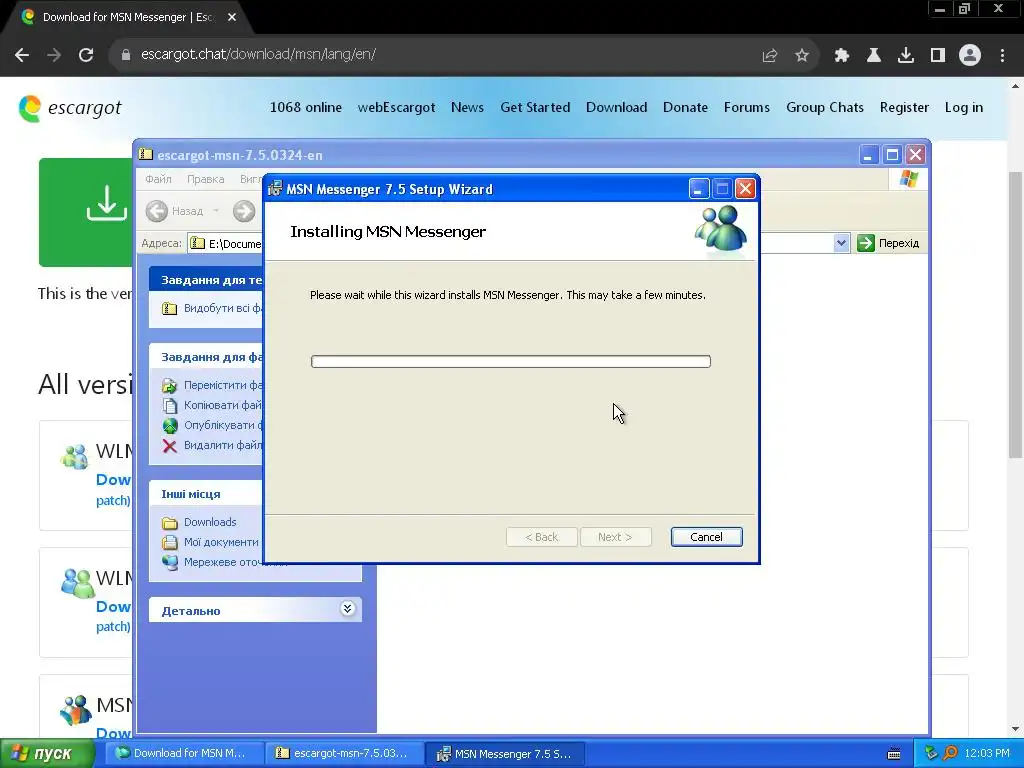Click the Перехід go button

889,243
